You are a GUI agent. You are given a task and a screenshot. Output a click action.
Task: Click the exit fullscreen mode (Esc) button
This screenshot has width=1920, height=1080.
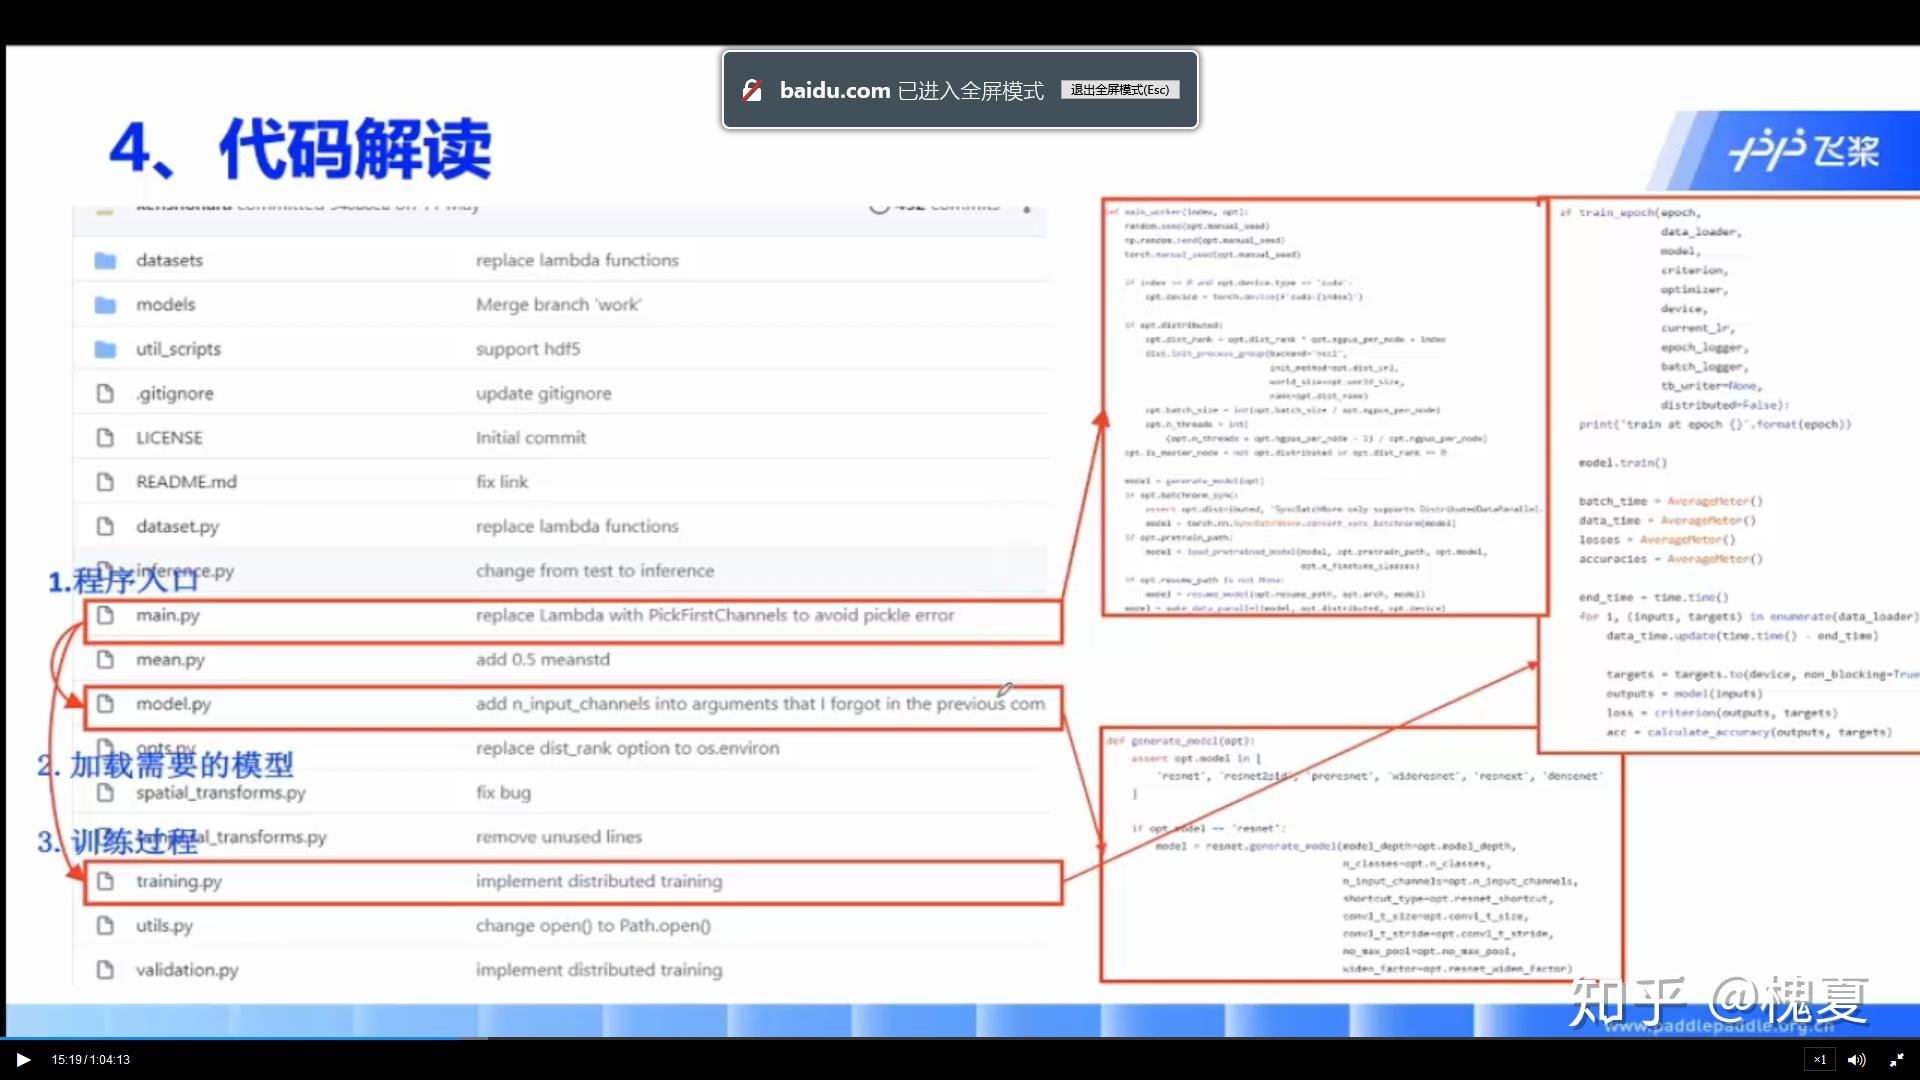[1119, 90]
